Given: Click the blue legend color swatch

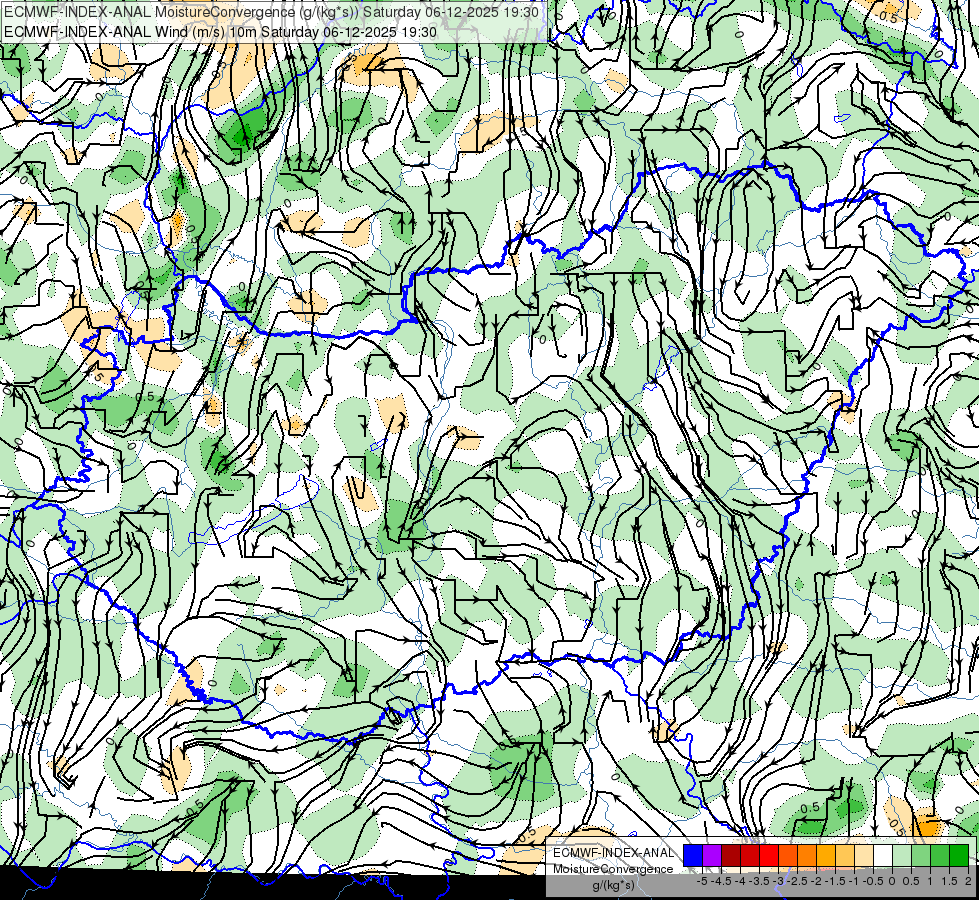Looking at the screenshot, I should [693, 855].
